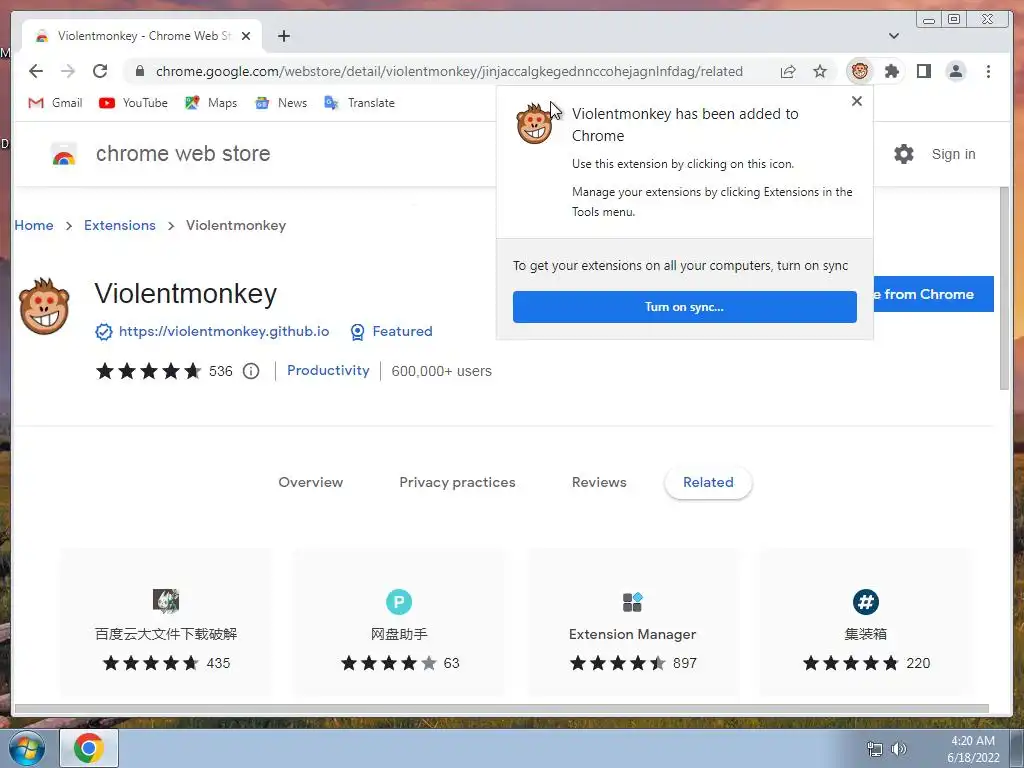
Task: Open the network tray icon
Action: click(874, 749)
